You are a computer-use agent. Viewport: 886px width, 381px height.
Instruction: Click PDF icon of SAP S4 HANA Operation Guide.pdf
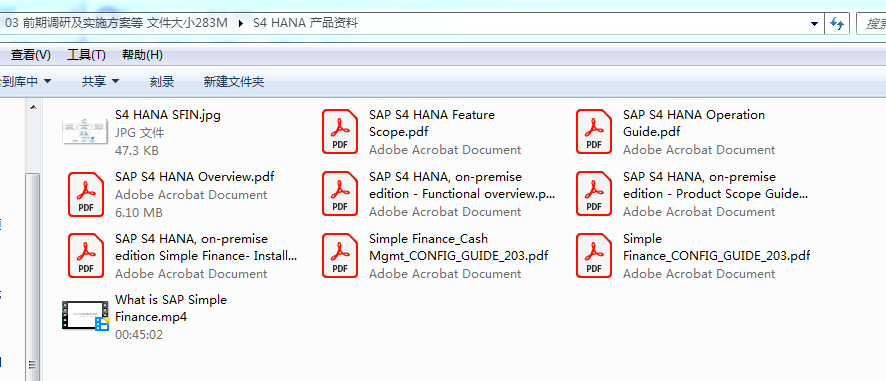(x=594, y=132)
